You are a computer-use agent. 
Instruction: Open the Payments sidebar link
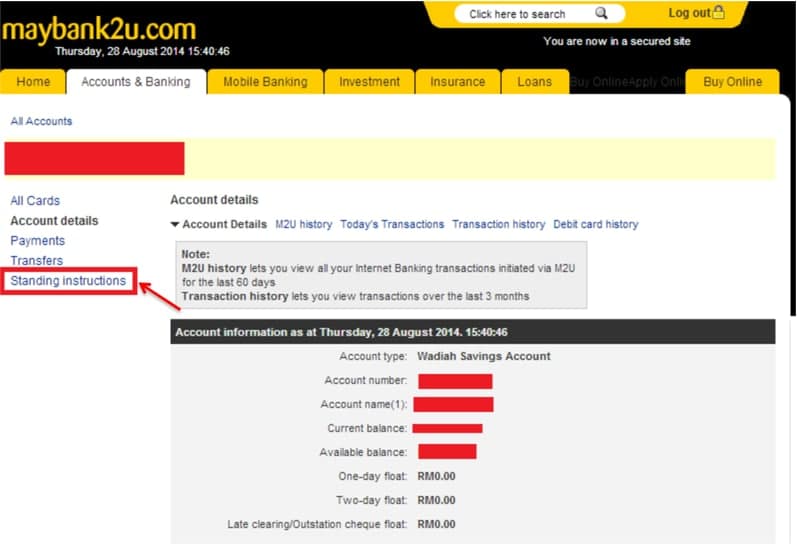pos(38,240)
